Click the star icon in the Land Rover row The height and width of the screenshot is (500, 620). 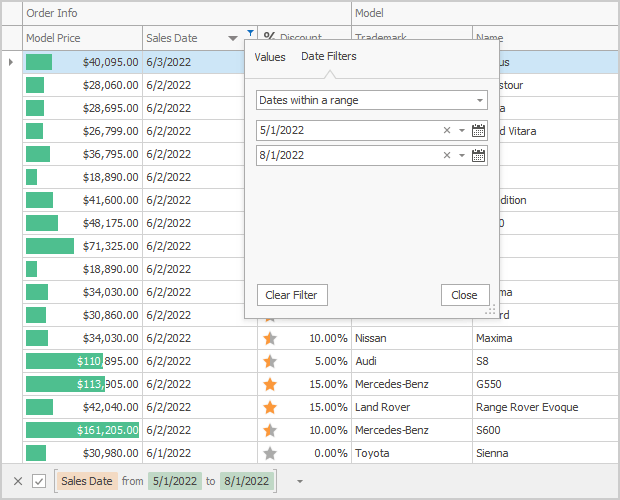click(270, 407)
